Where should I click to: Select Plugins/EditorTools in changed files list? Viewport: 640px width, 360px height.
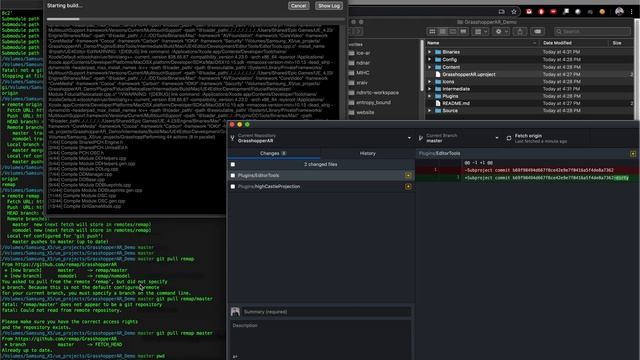click(x=321, y=176)
